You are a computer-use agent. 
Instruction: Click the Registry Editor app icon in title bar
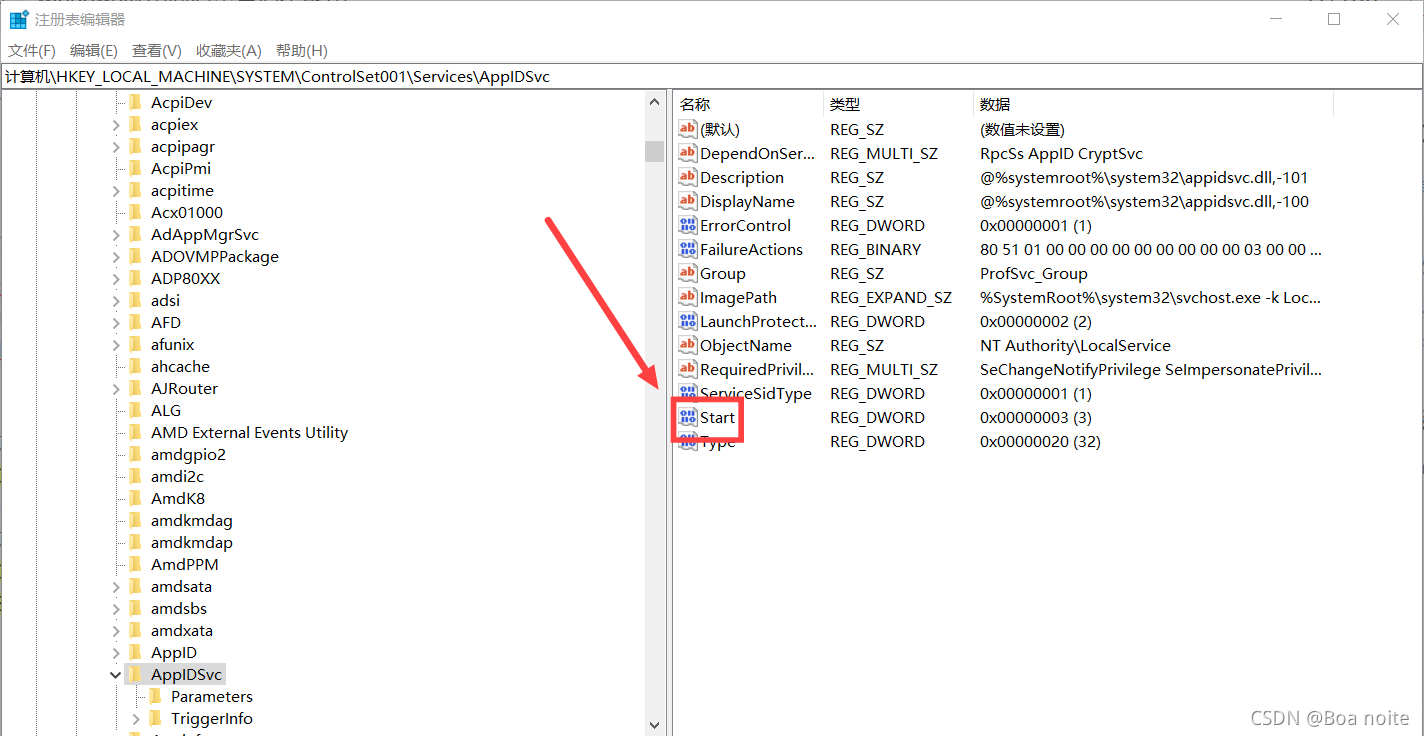pos(18,19)
